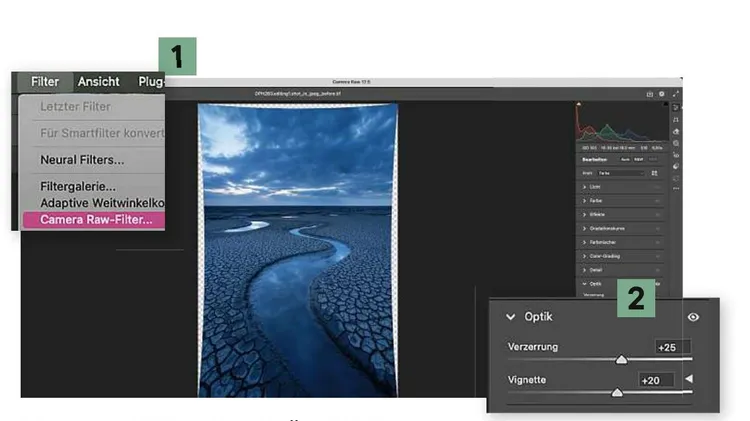Screen dimensions: 750x421
Task: Toggle full screen mode icon in Camera Raw
Action: pos(677,94)
